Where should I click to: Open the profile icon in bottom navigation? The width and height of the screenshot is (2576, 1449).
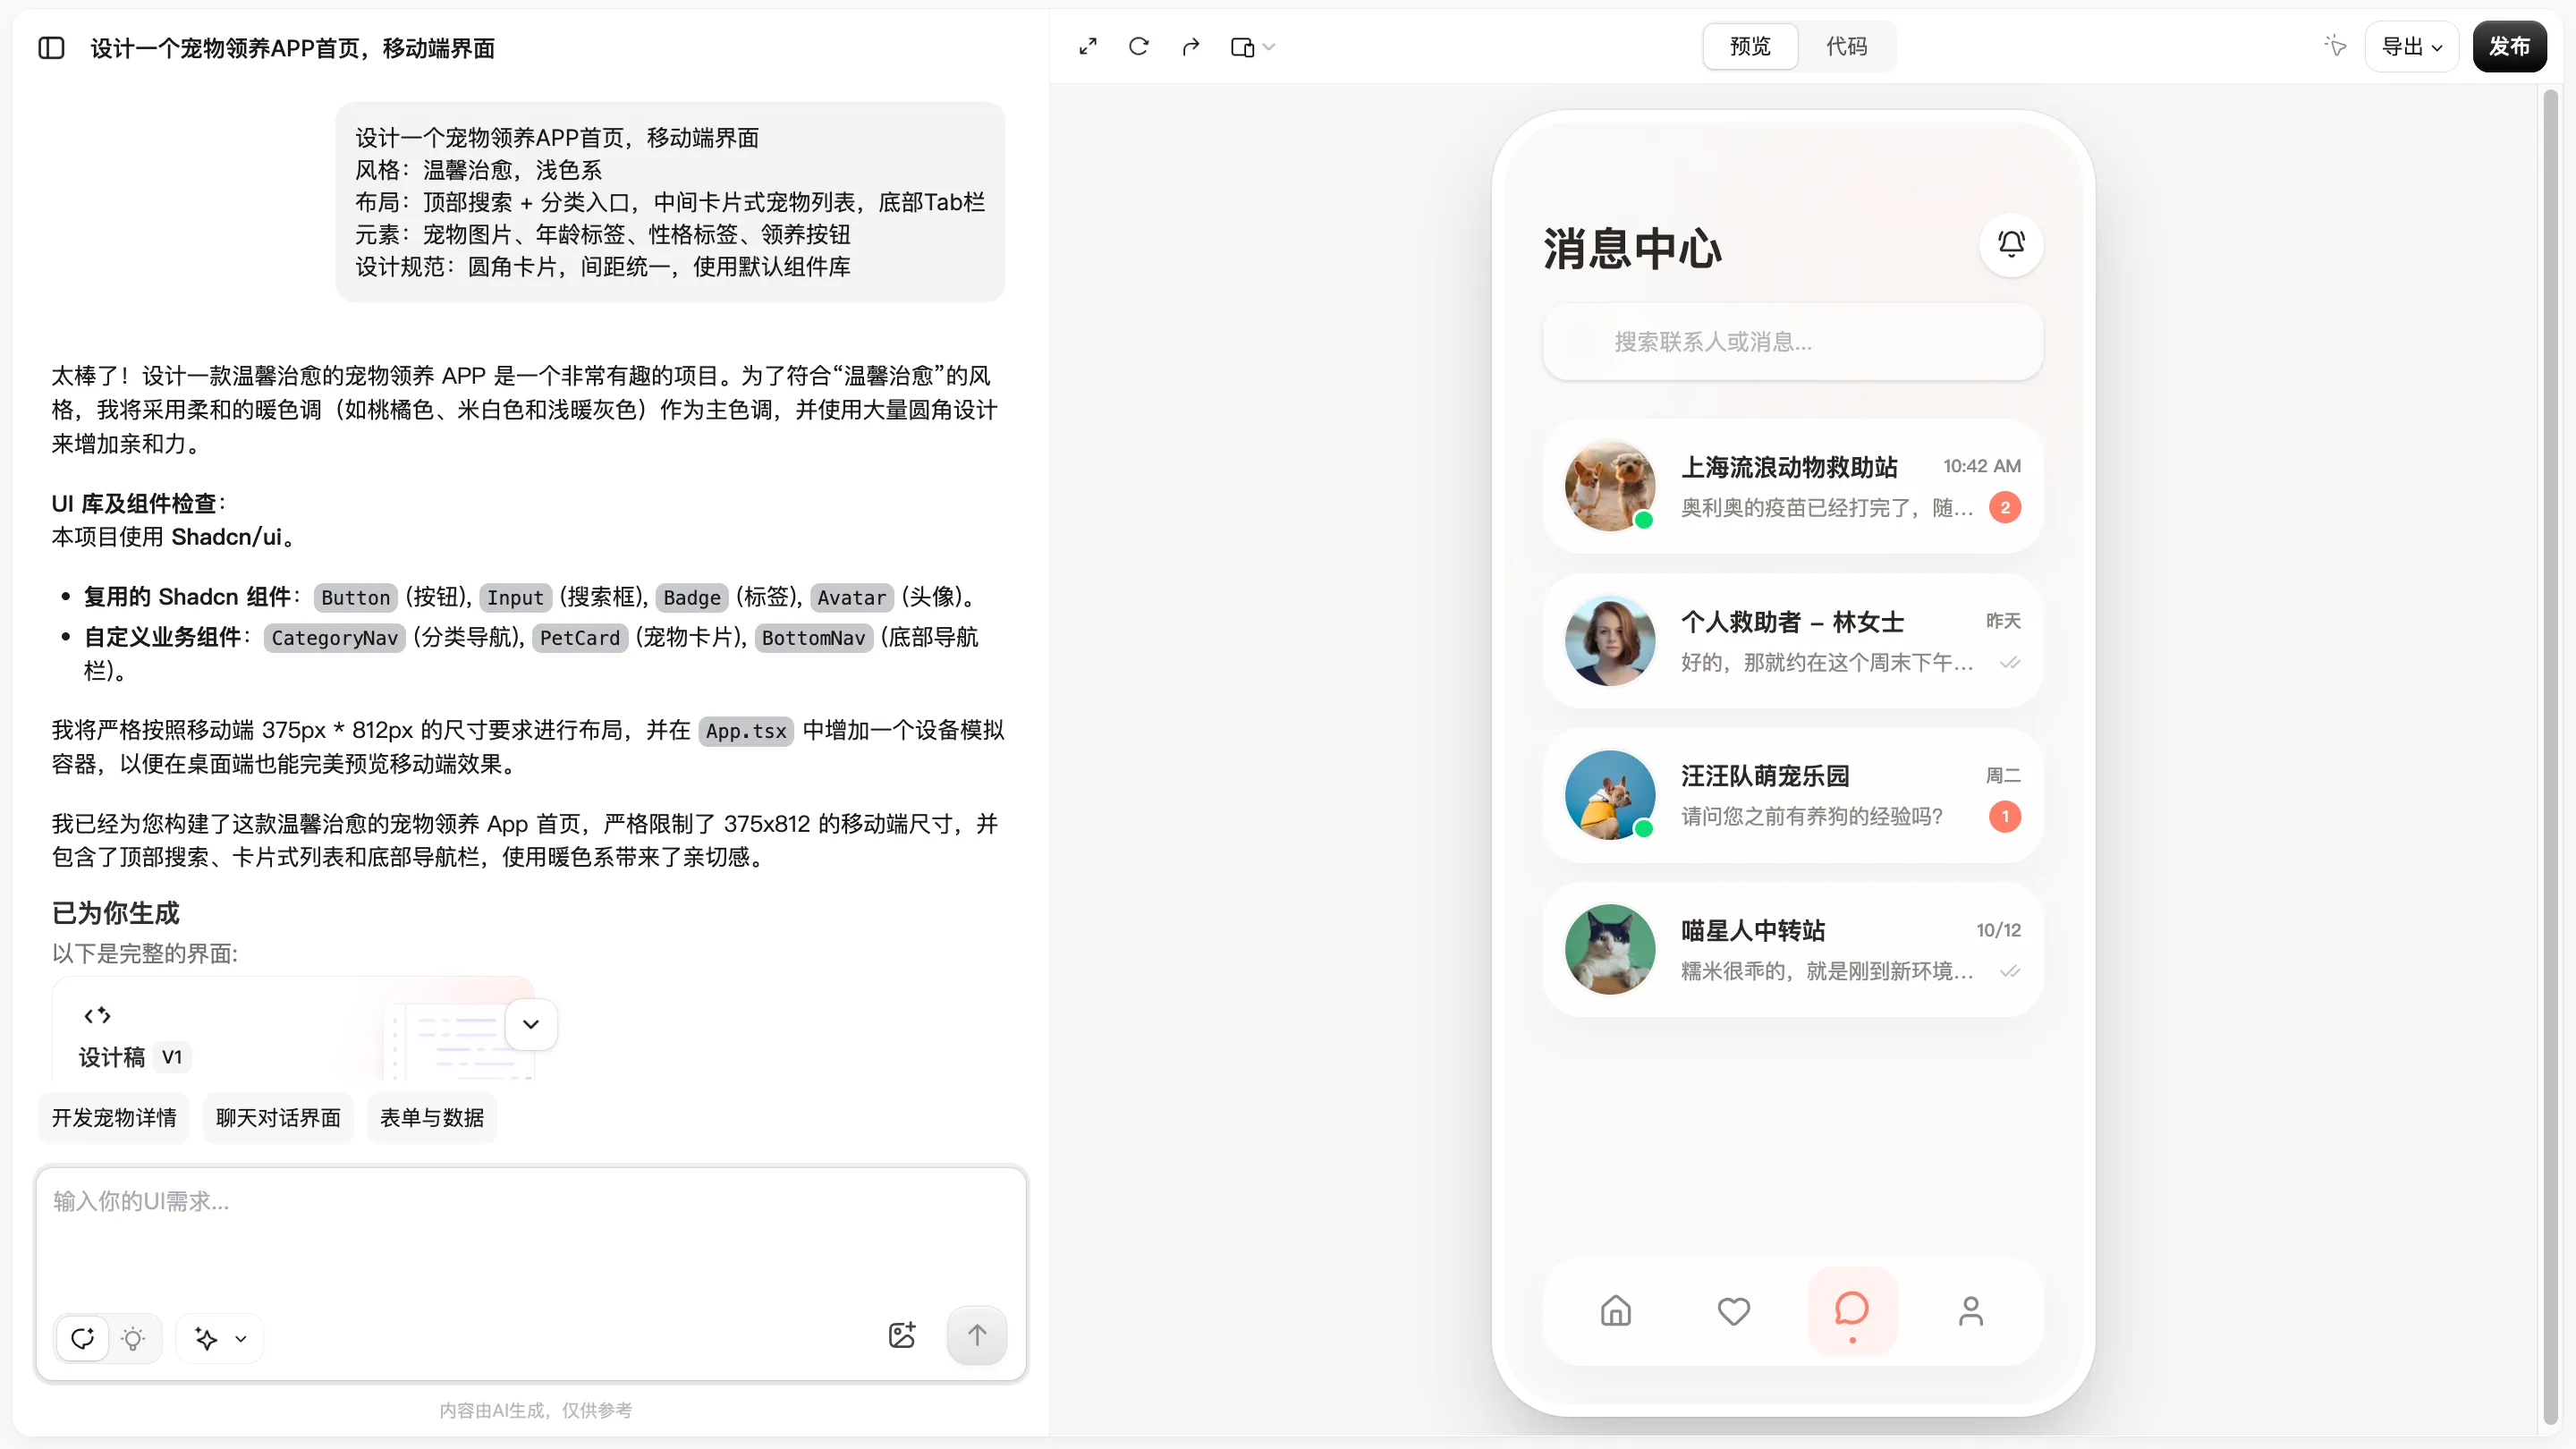click(x=1970, y=1311)
